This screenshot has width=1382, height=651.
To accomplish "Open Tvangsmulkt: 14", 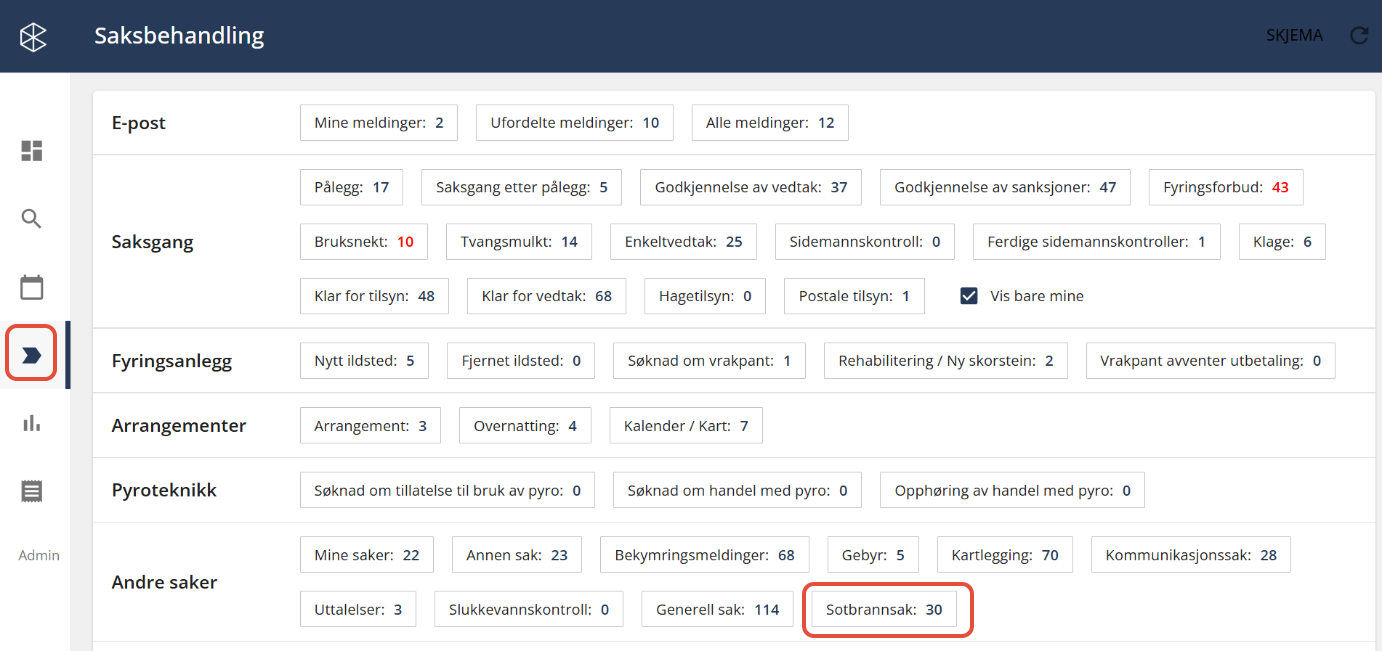I will tap(519, 242).
